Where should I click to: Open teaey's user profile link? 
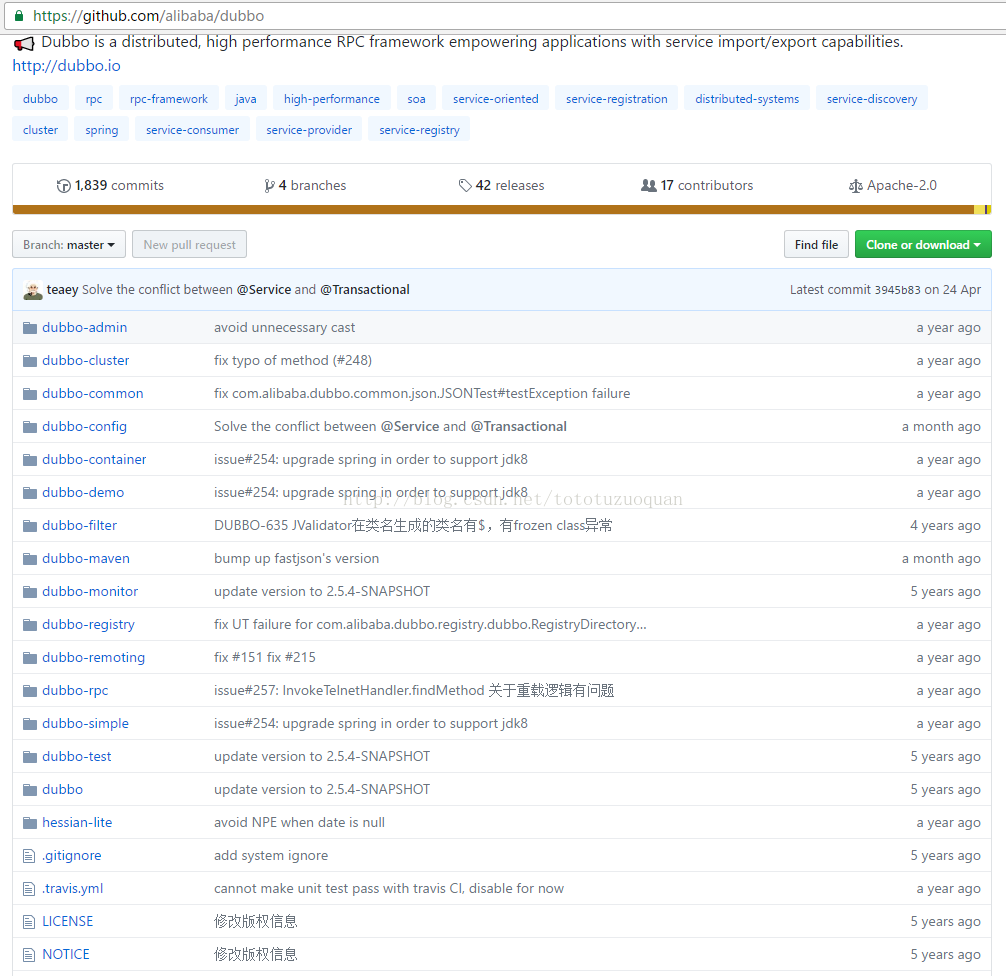62,289
